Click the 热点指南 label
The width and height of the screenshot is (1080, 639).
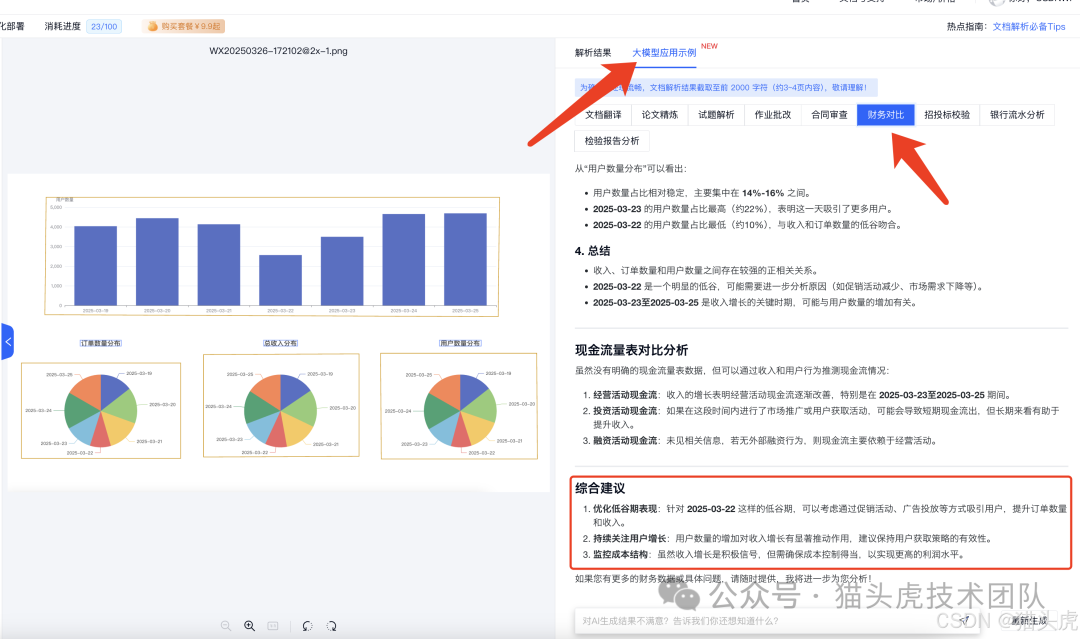point(967,27)
